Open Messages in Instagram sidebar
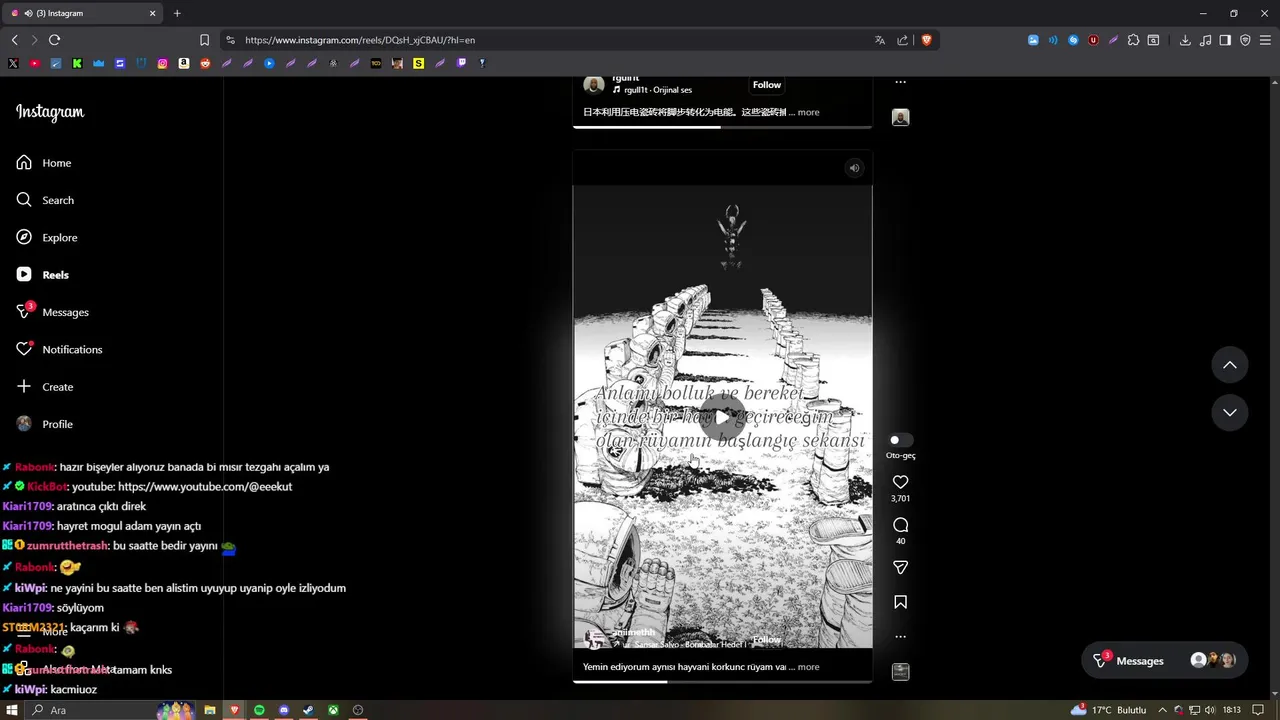Screen dimensions: 1280x720 (52, 312)
